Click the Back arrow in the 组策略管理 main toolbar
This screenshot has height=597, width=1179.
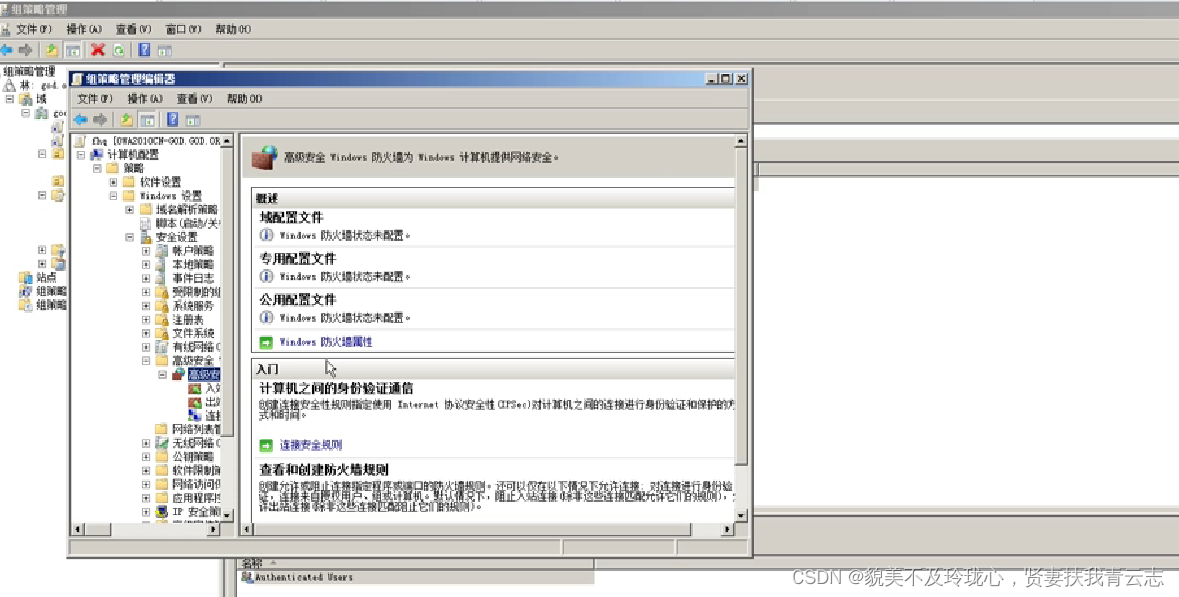[x=7, y=50]
